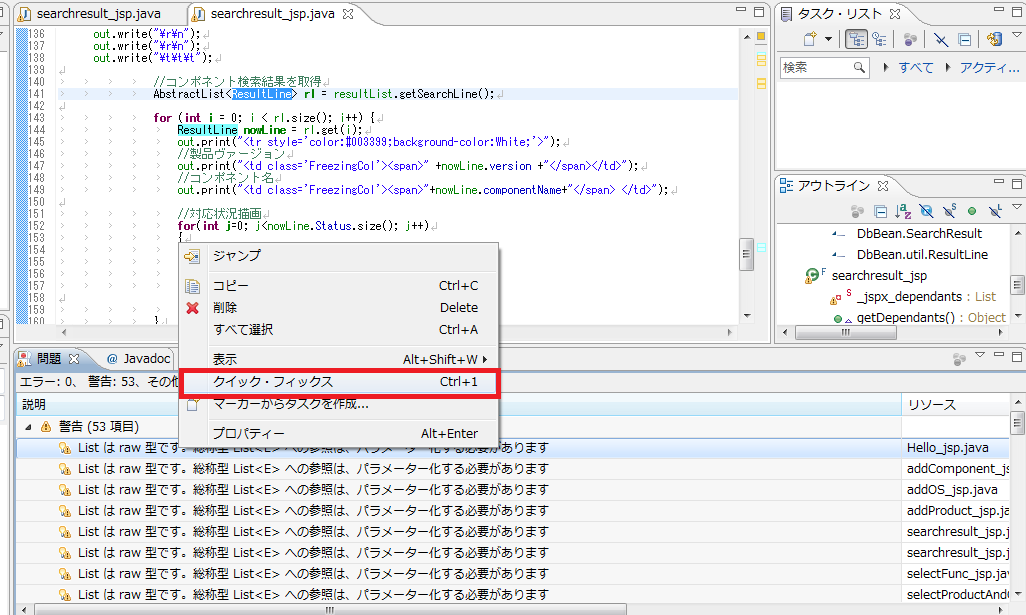Click Collapse All icon in Outline toolbar
The width and height of the screenshot is (1026, 615).
tap(881, 211)
